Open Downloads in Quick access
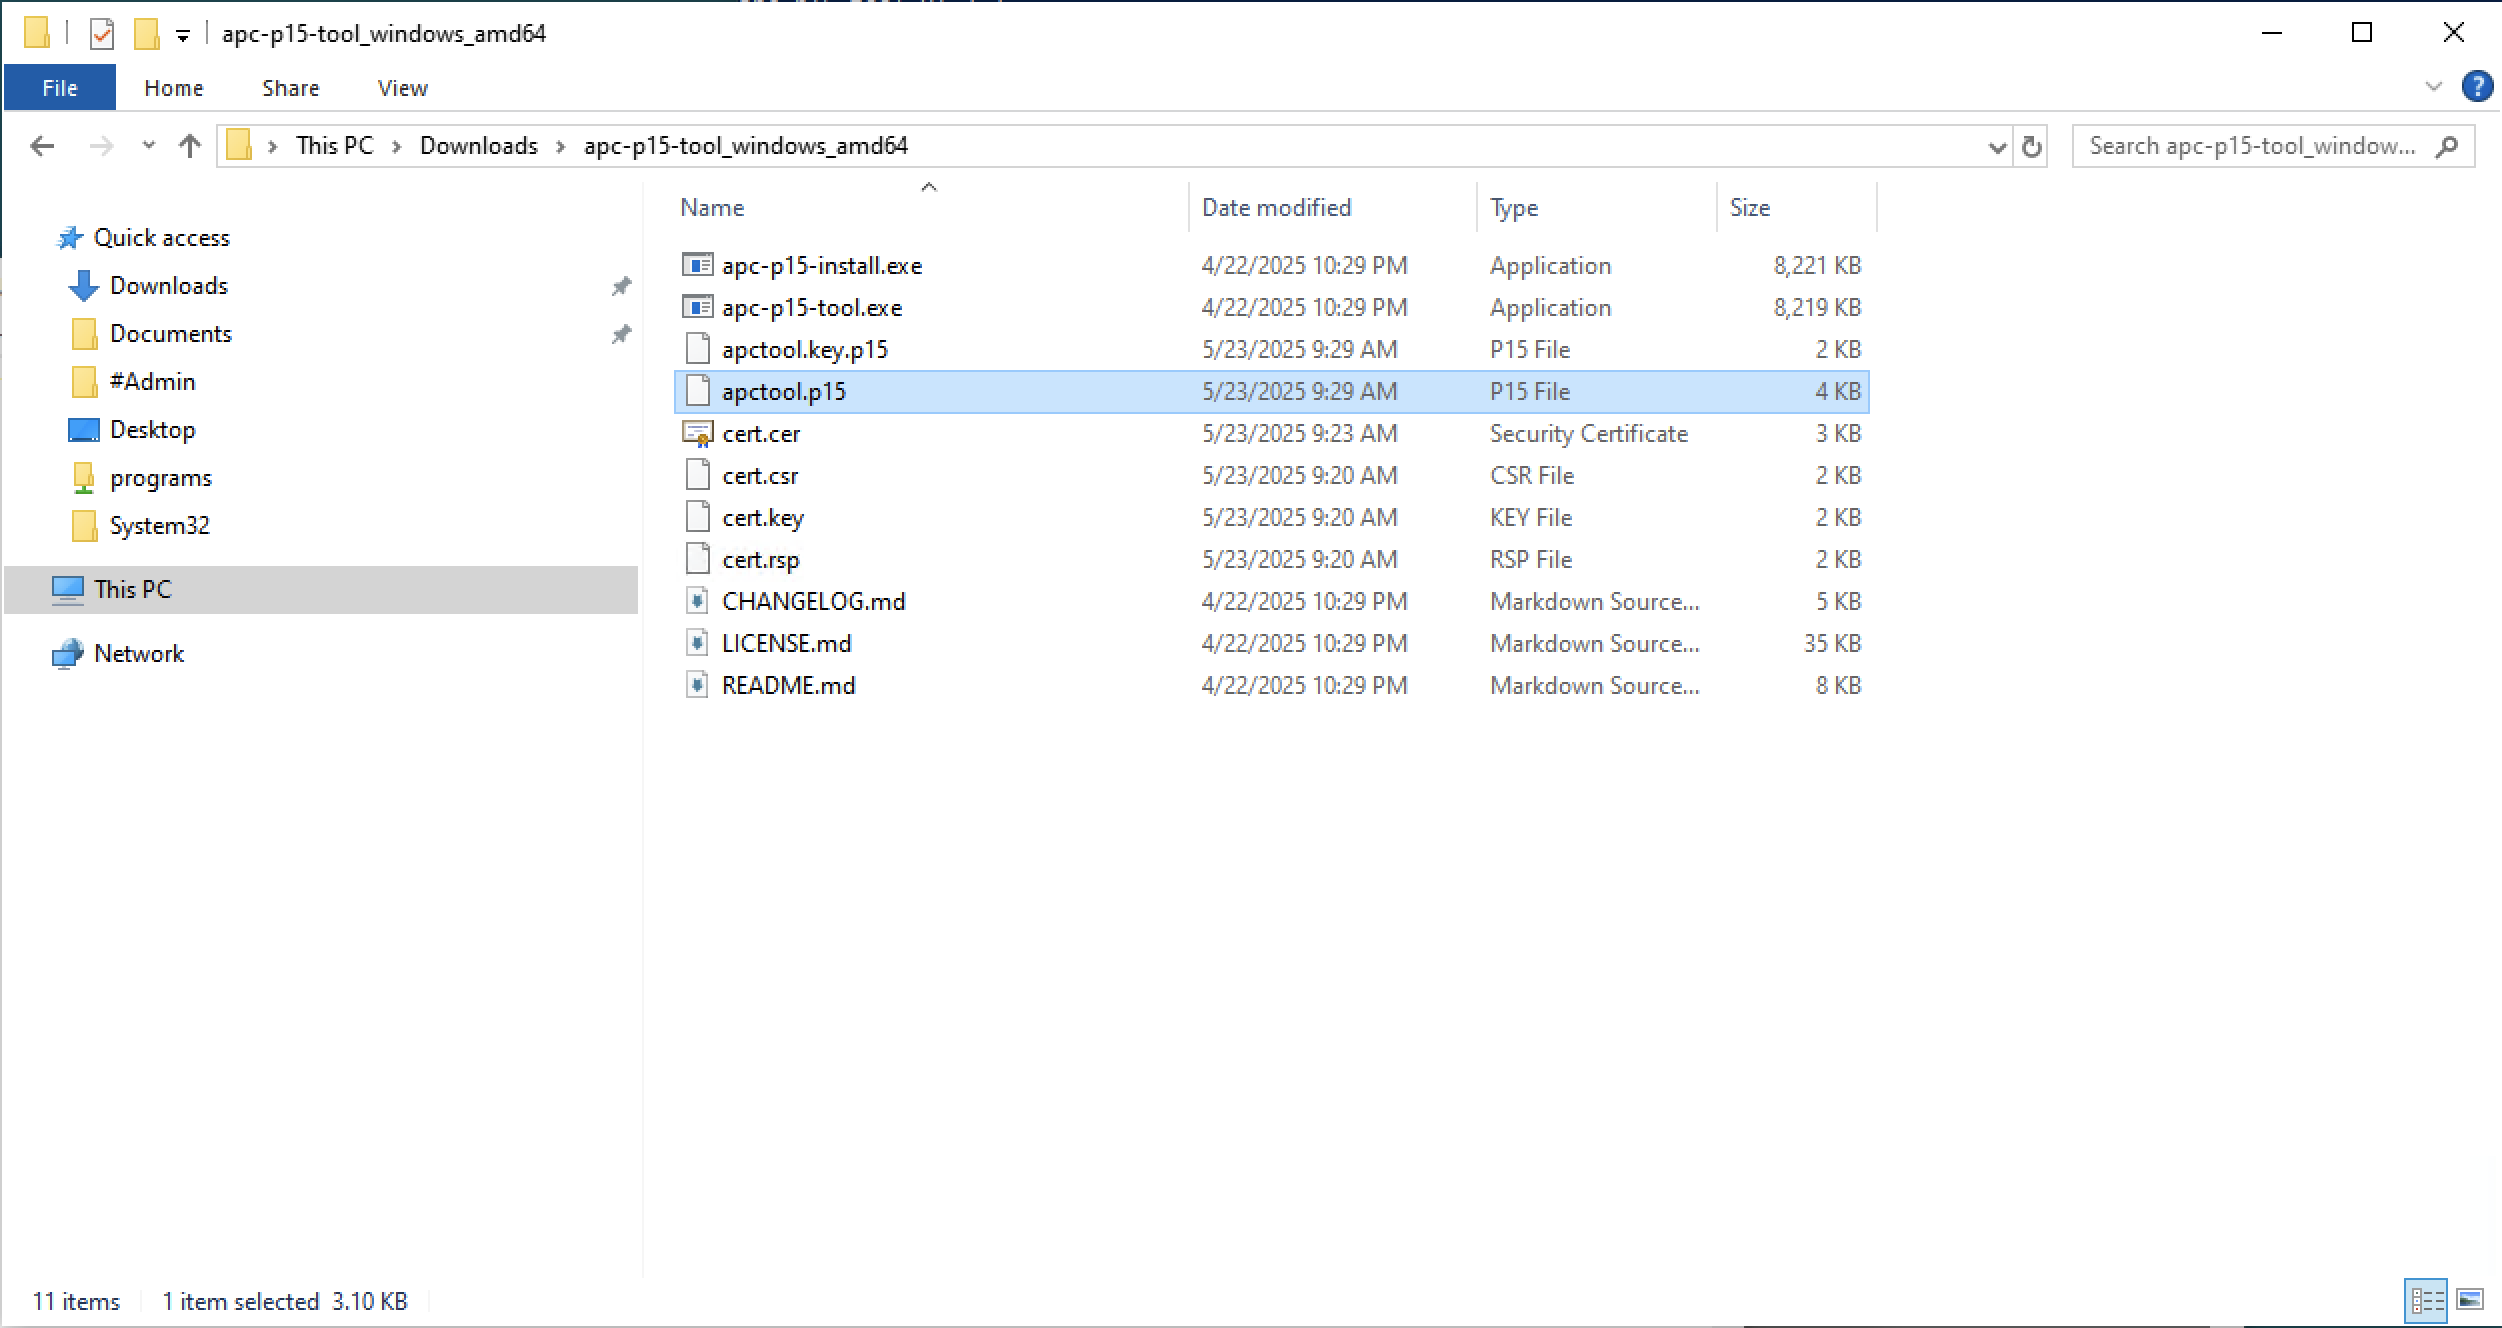The height and width of the screenshot is (1328, 2502). click(168, 286)
